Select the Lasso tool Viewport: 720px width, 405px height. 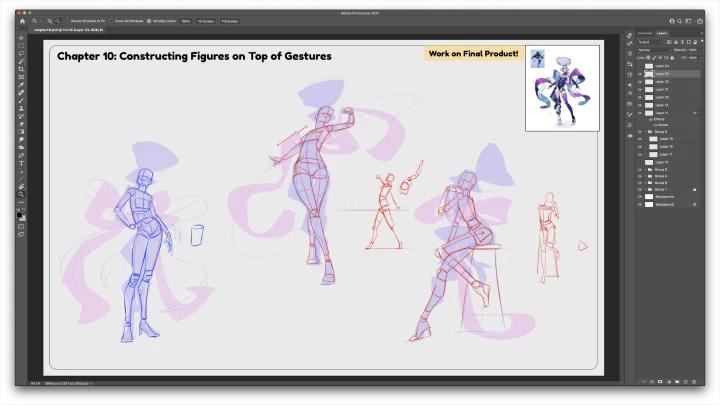(x=21, y=54)
